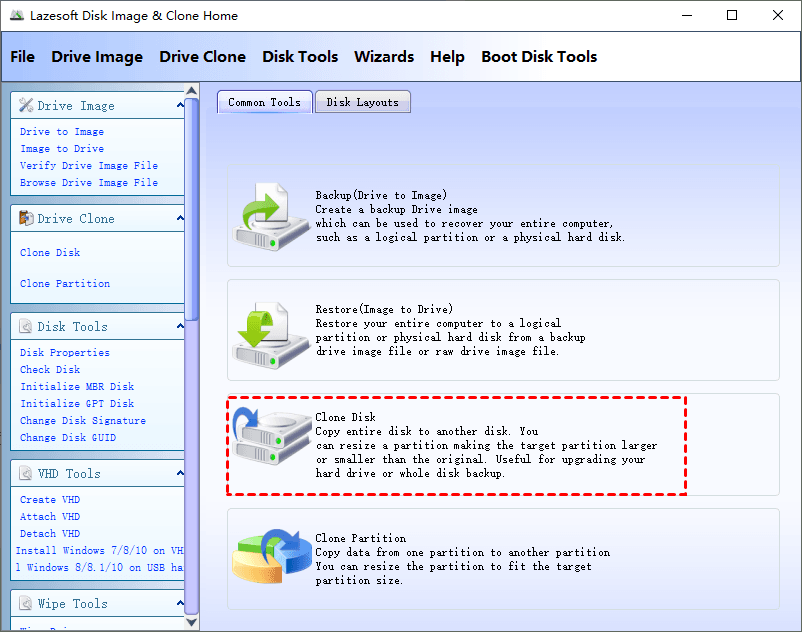Viewport: 802px width, 632px height.
Task: Open Browse Drive Image File link
Action: click(x=89, y=183)
